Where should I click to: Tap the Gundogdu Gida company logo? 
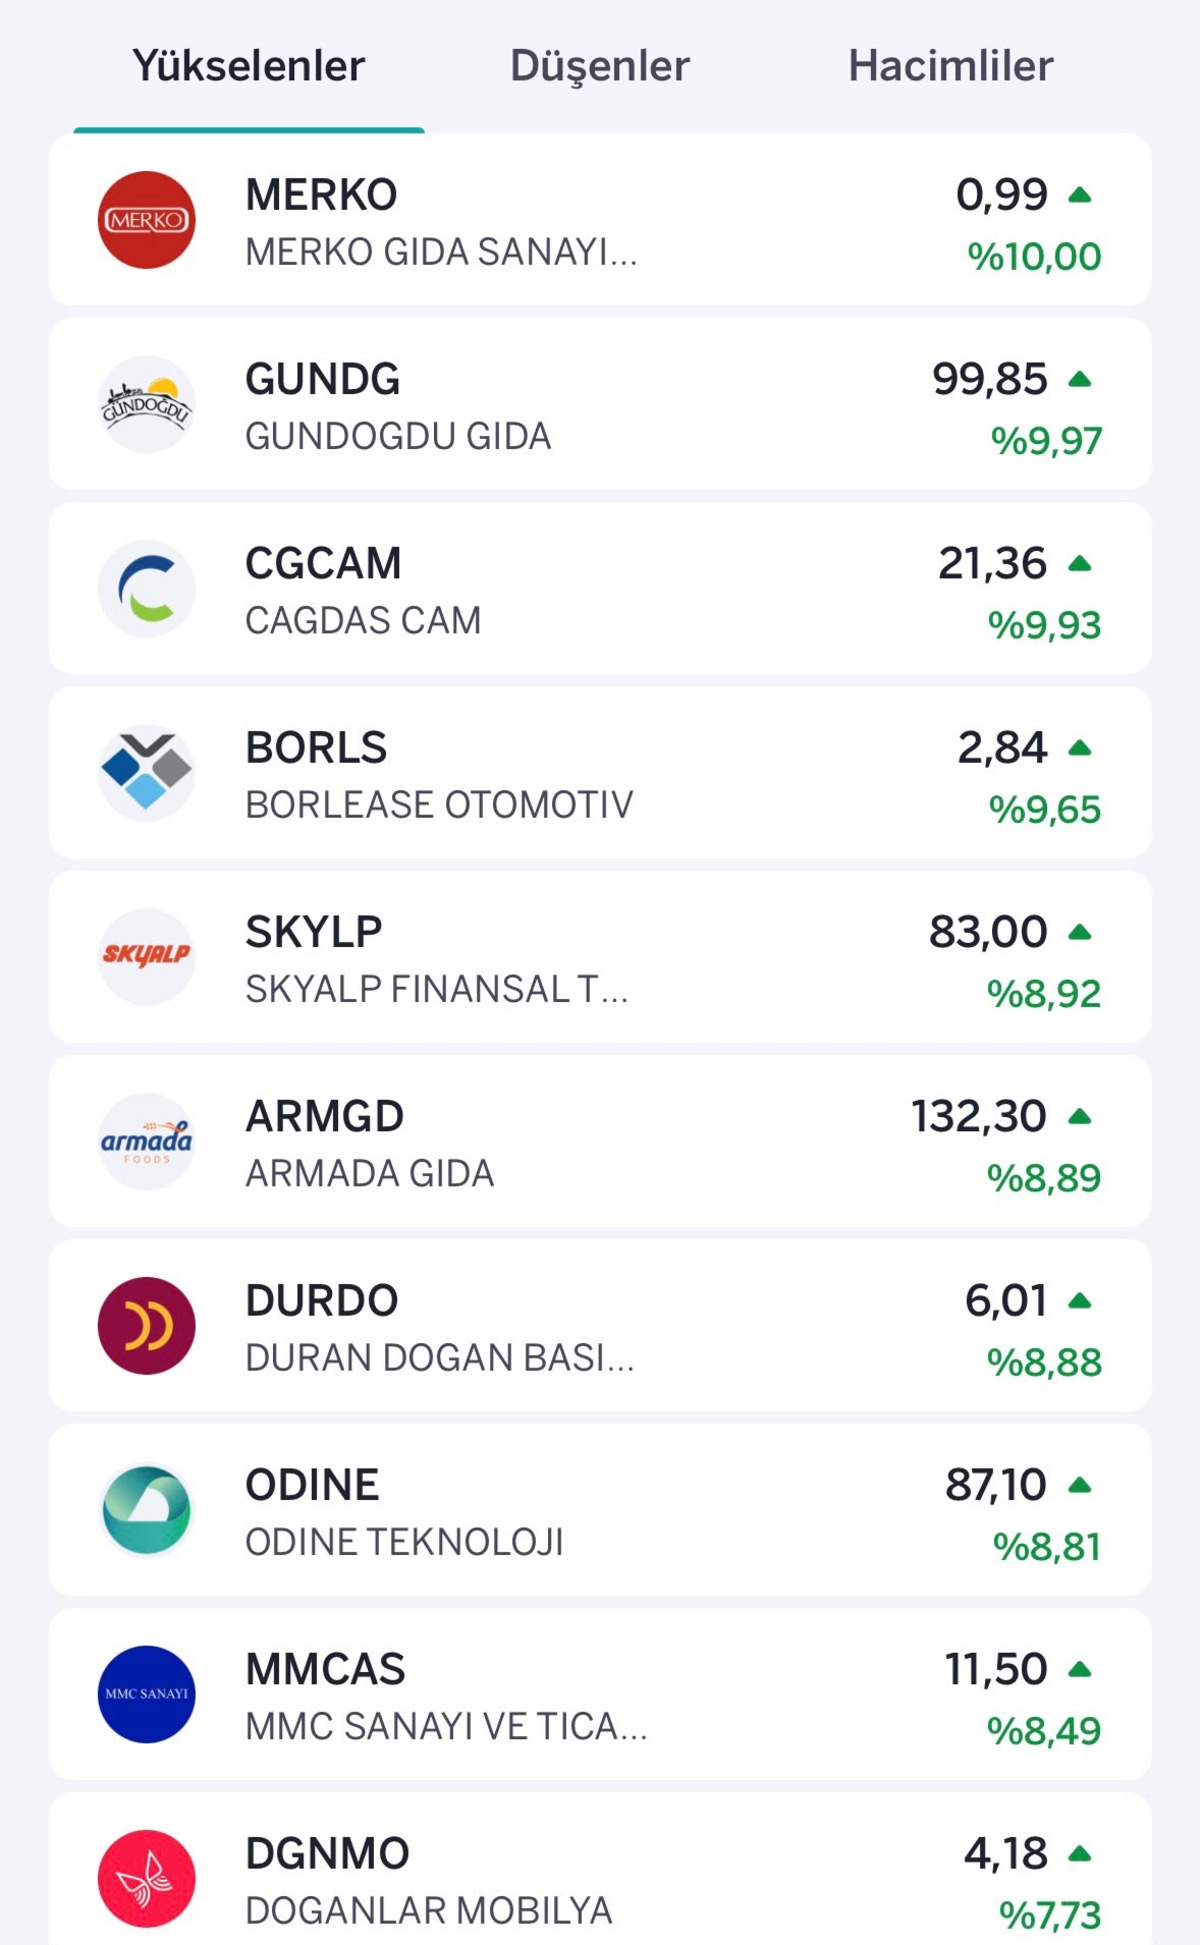click(x=146, y=404)
